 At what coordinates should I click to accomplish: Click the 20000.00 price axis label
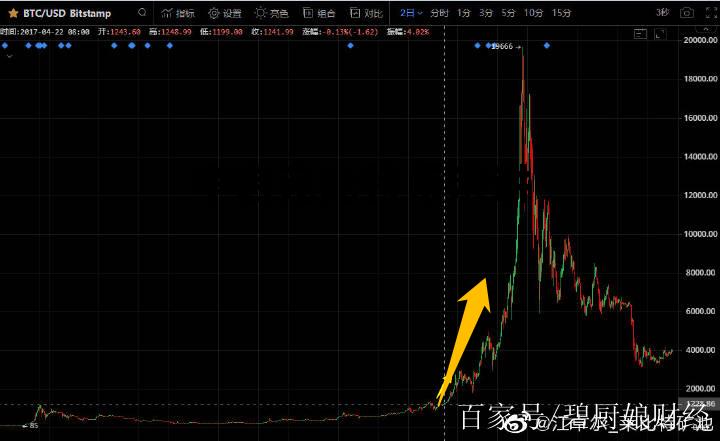700,40
